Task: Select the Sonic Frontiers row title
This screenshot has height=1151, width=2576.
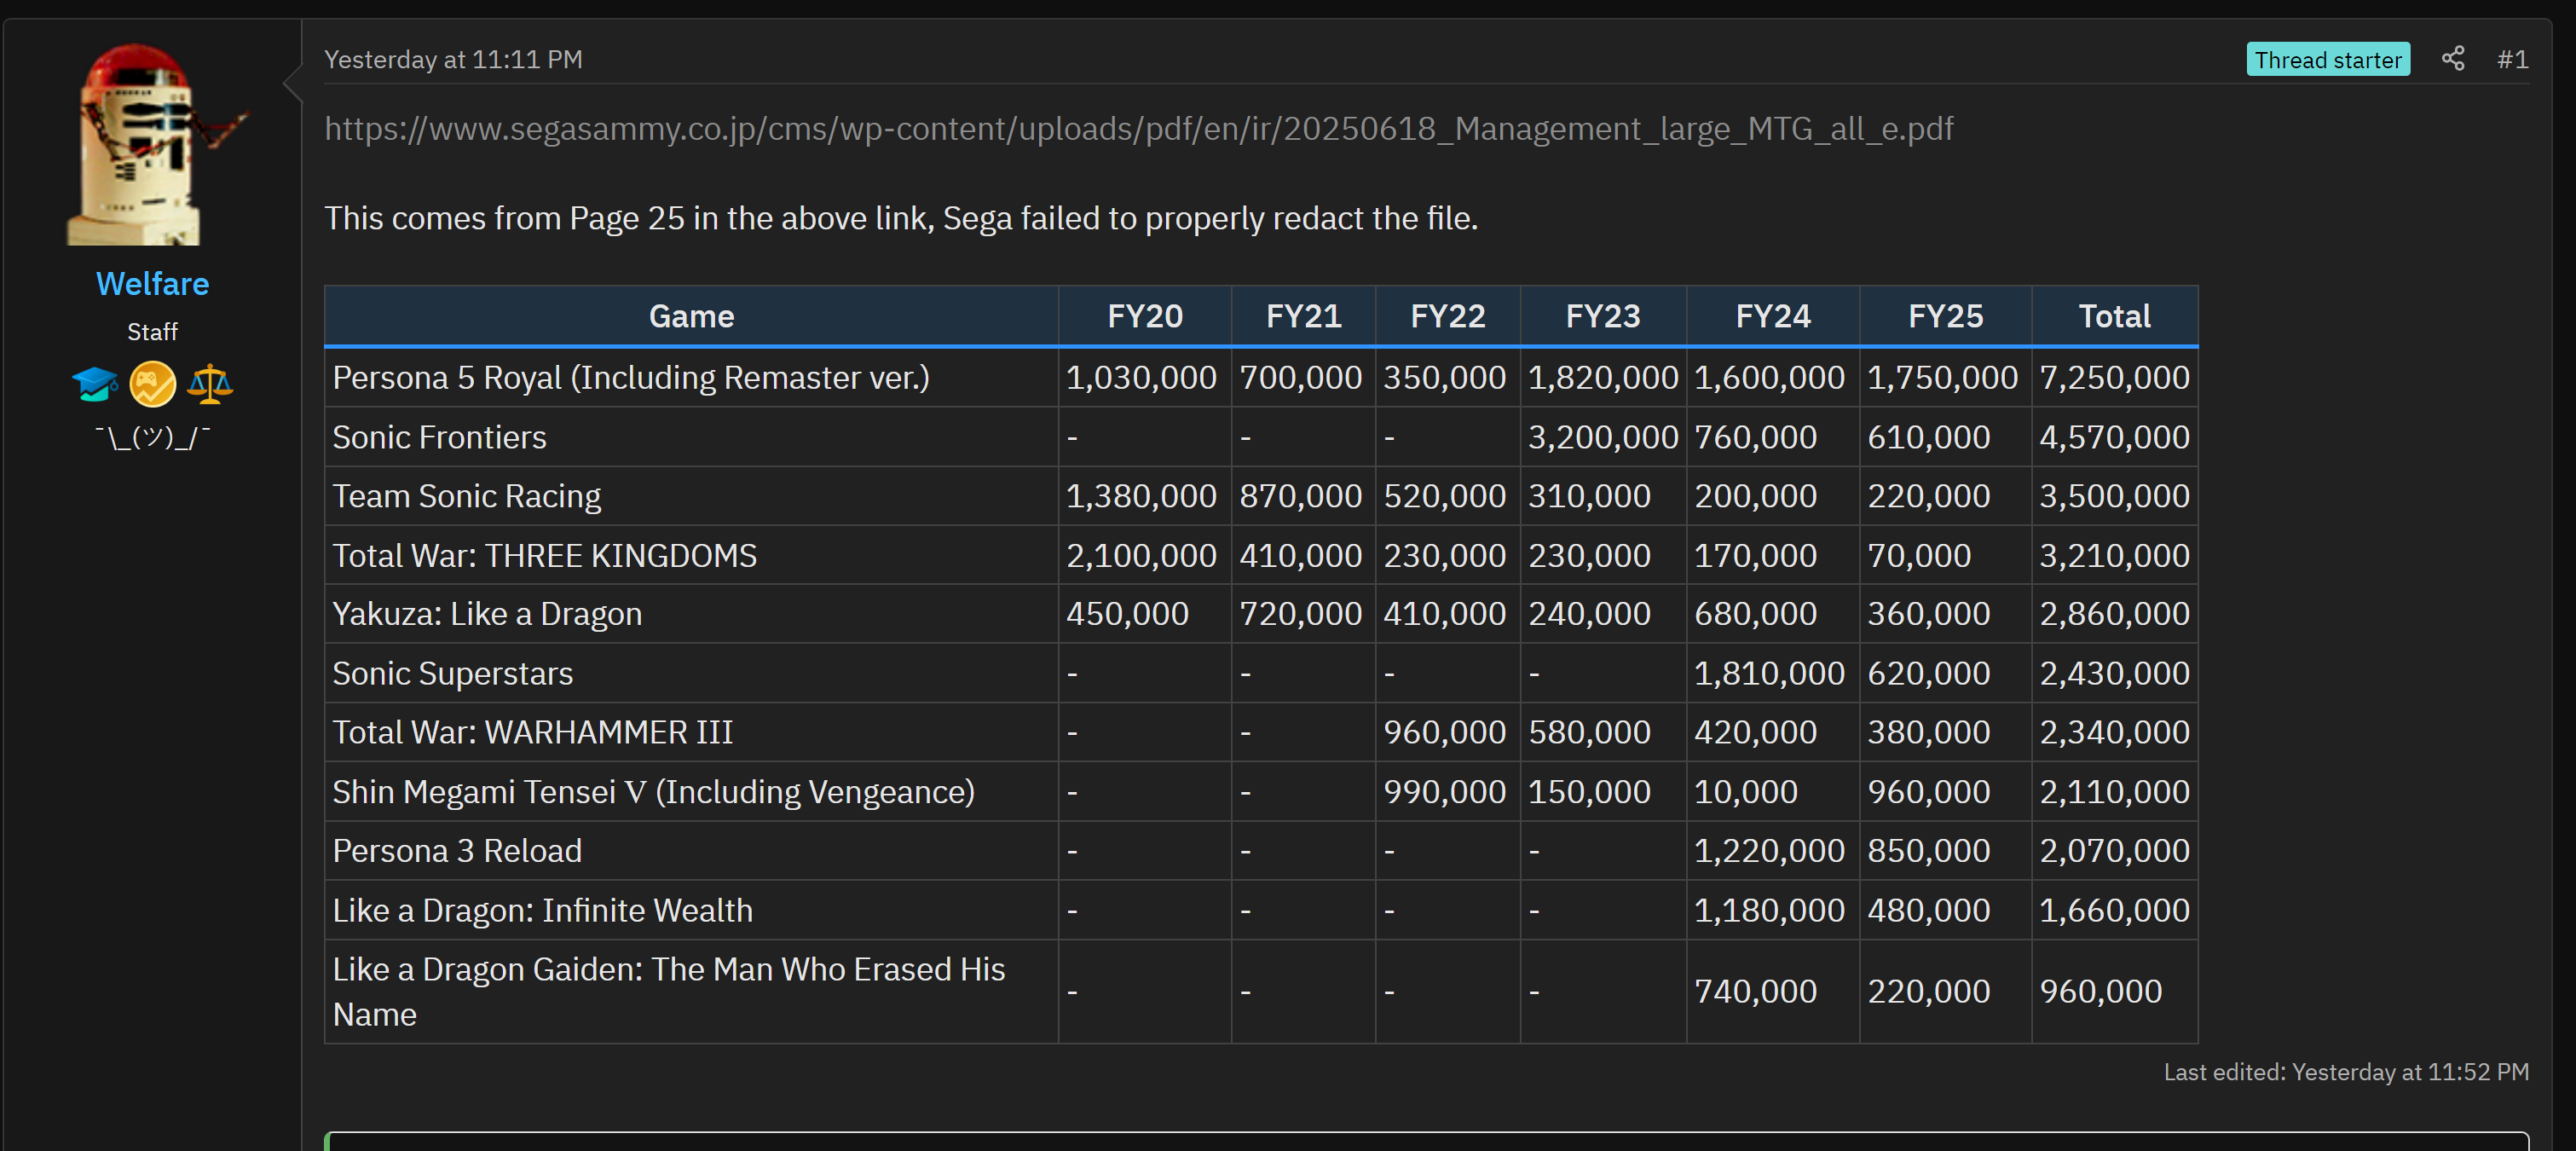Action: 439,437
